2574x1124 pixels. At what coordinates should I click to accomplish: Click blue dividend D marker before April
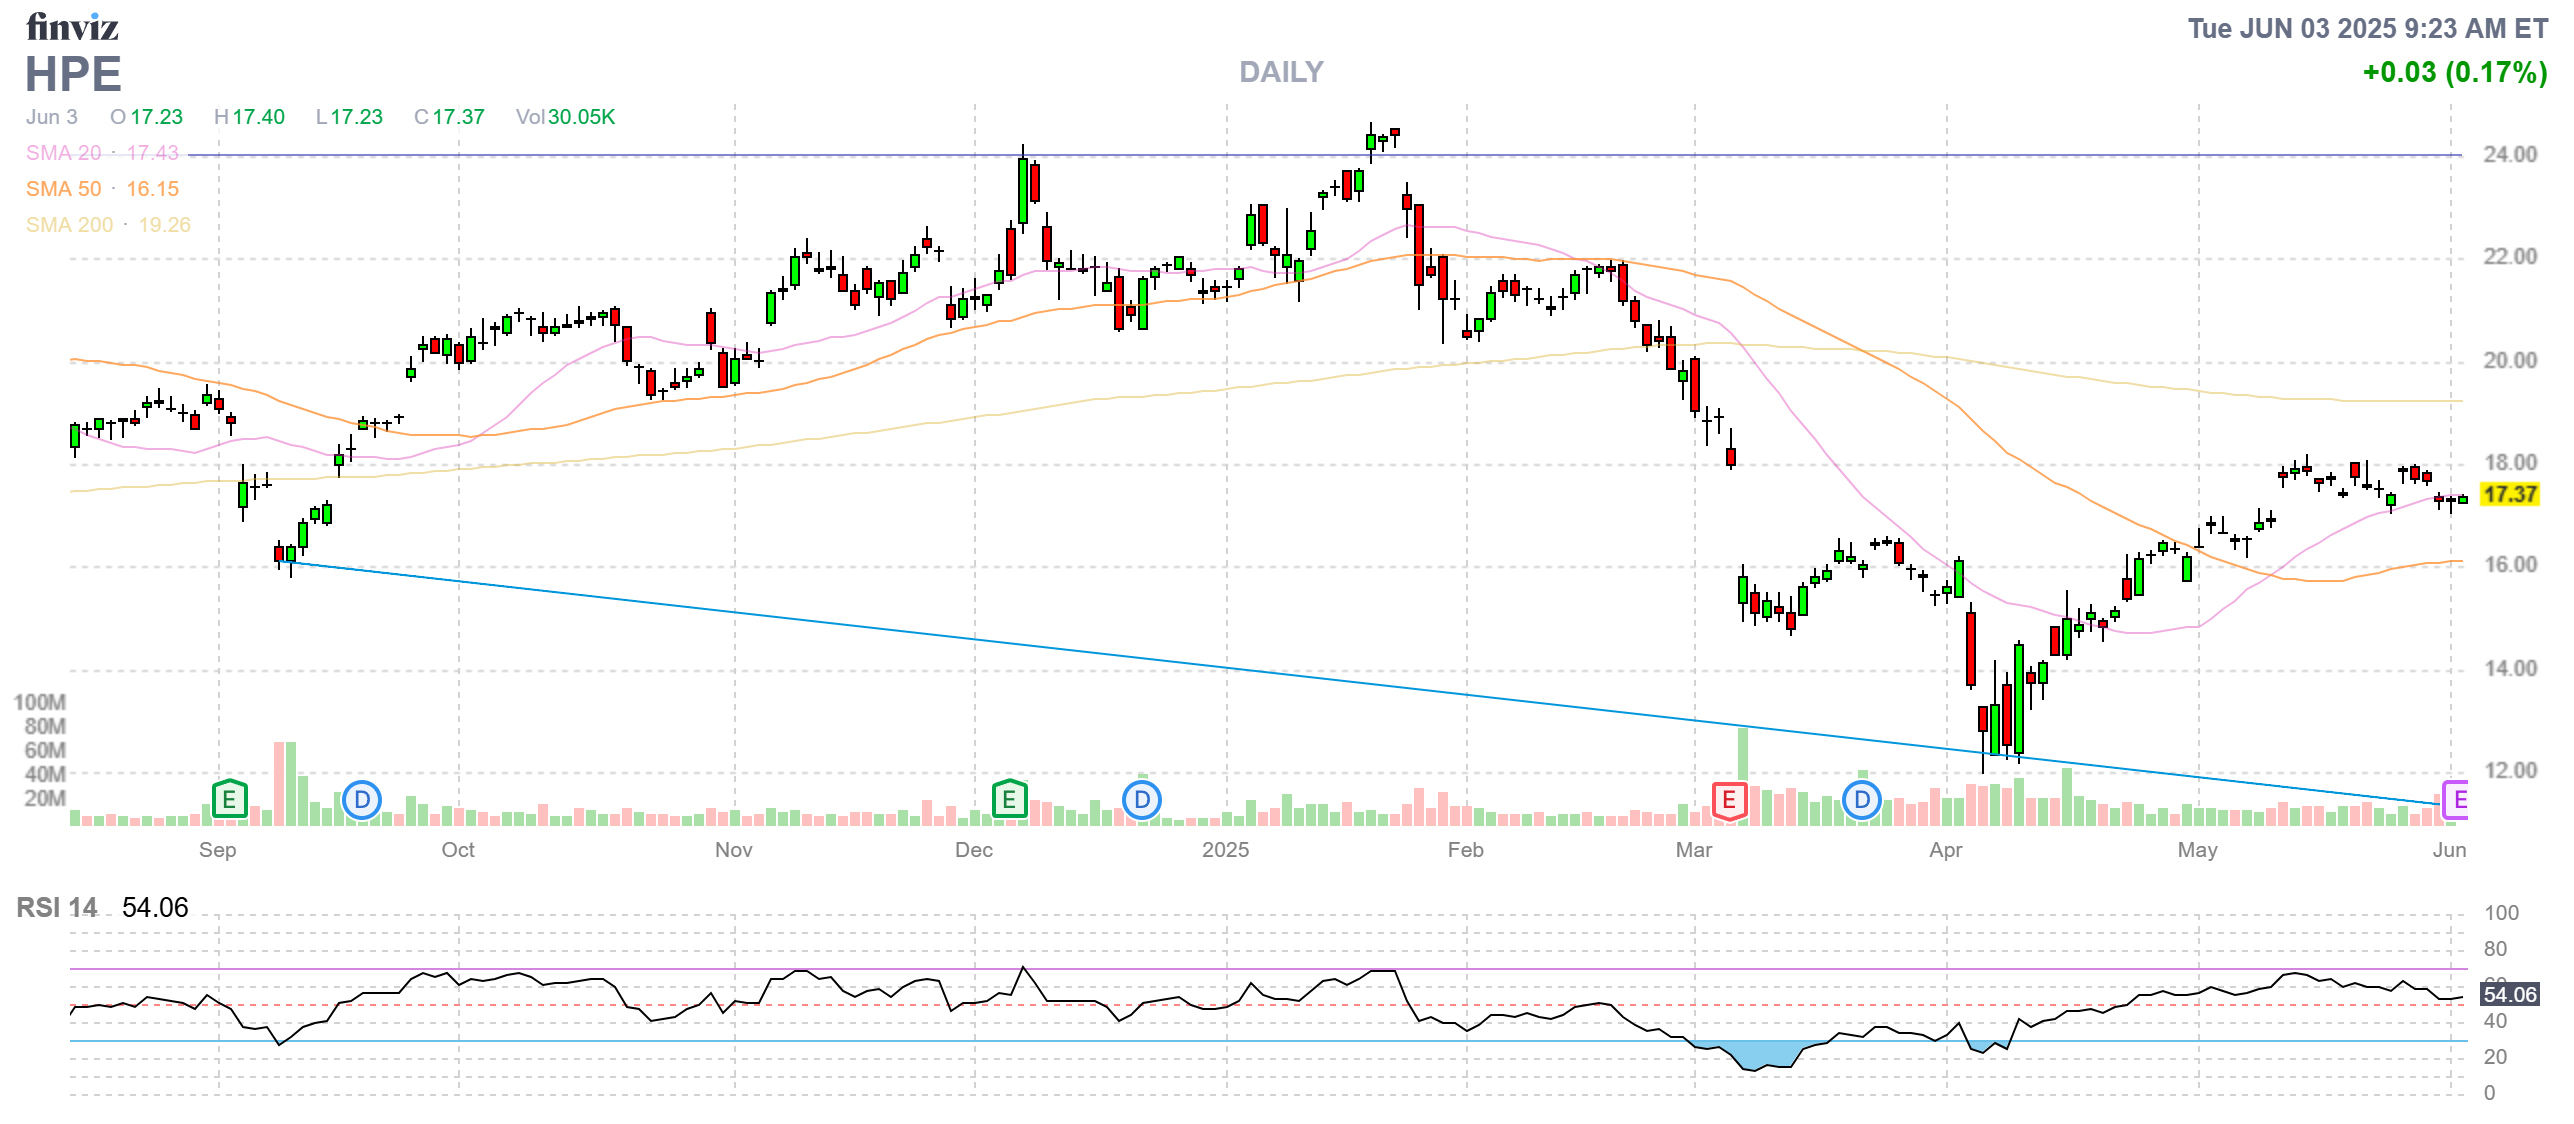click(x=1861, y=800)
